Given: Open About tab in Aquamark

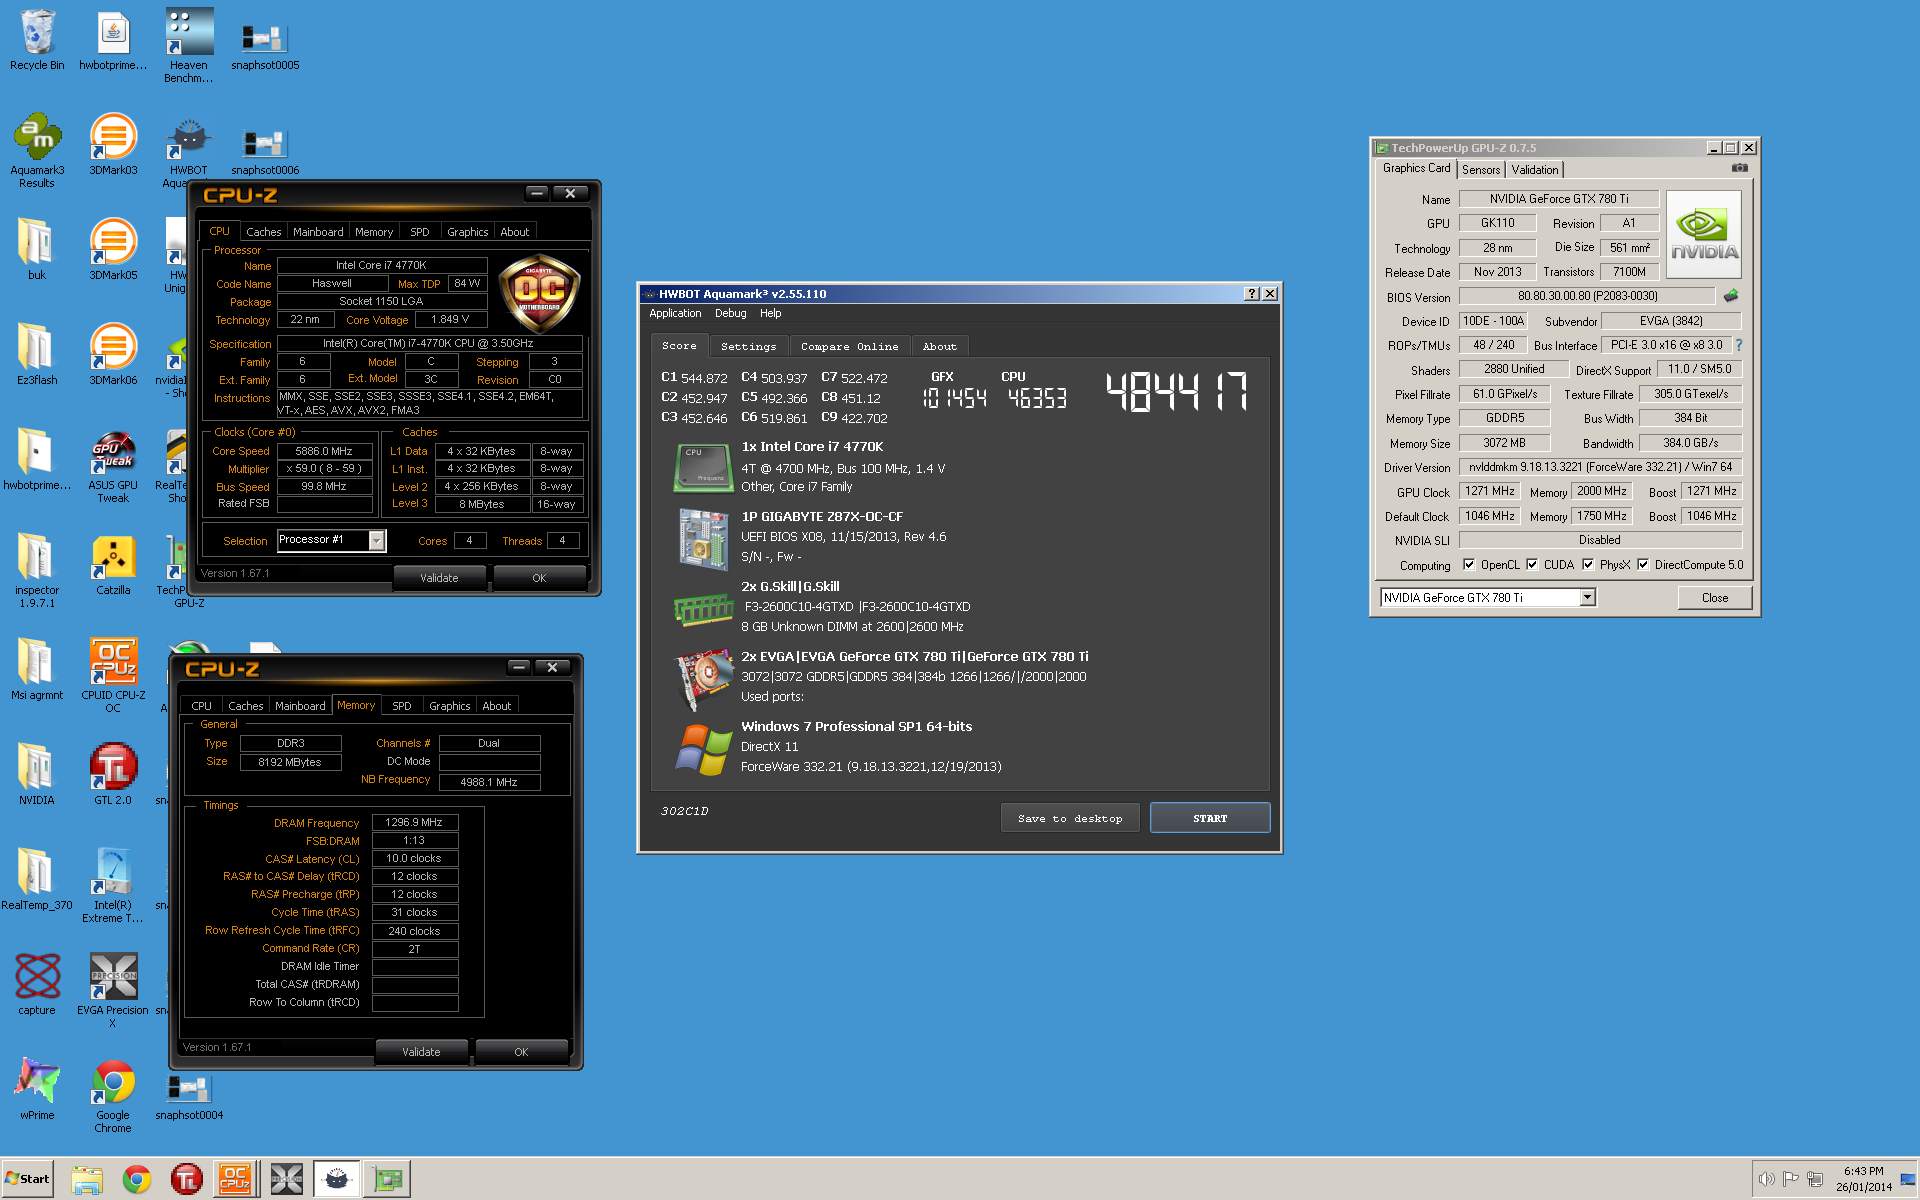Looking at the screenshot, I should (x=939, y=346).
